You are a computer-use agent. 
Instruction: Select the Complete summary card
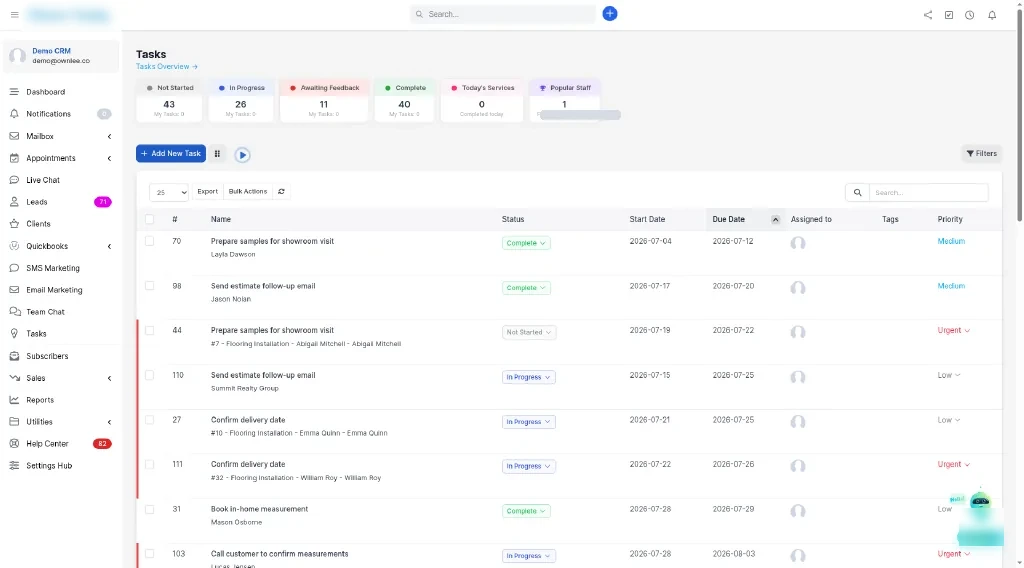(x=404, y=101)
